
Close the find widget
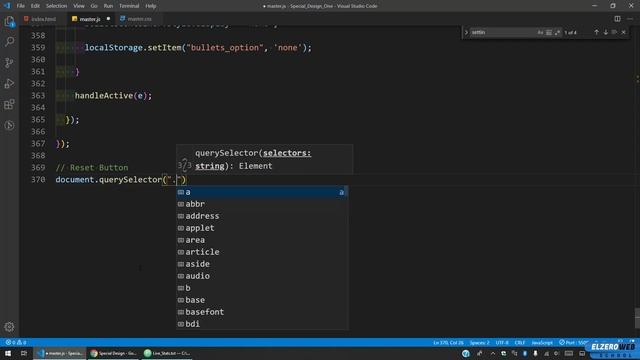tap(623, 32)
